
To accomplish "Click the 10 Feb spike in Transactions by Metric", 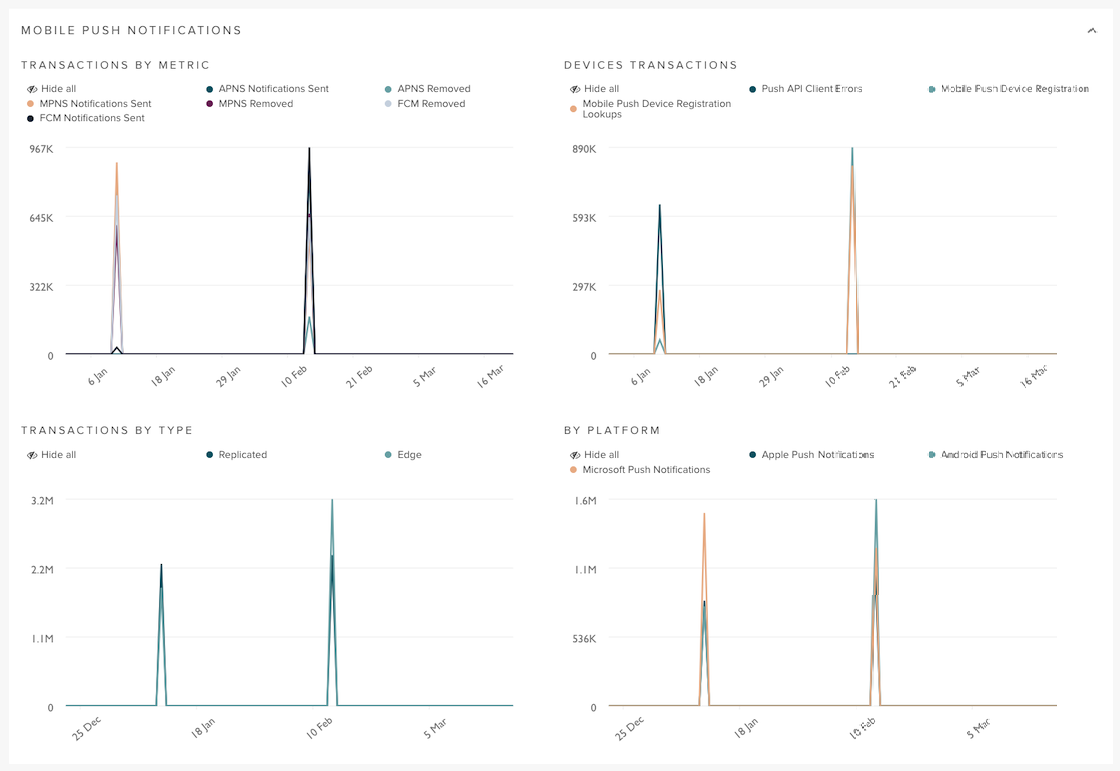I will pos(309,250).
